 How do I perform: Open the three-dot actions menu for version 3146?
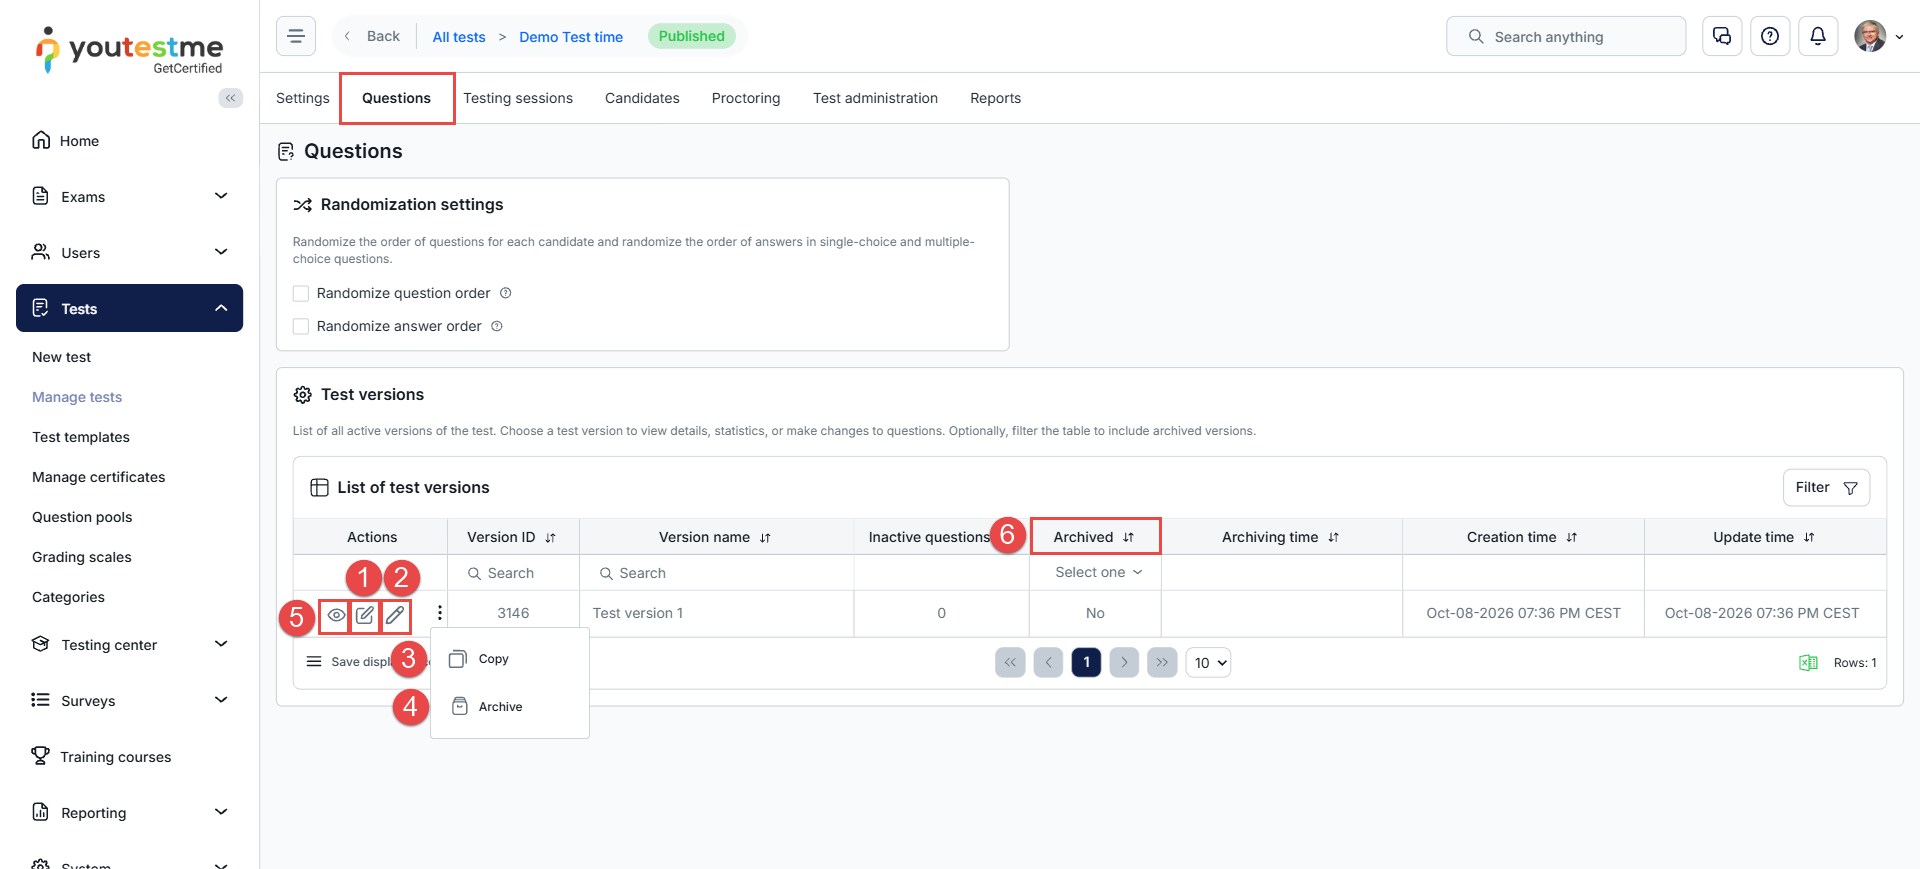click(440, 613)
